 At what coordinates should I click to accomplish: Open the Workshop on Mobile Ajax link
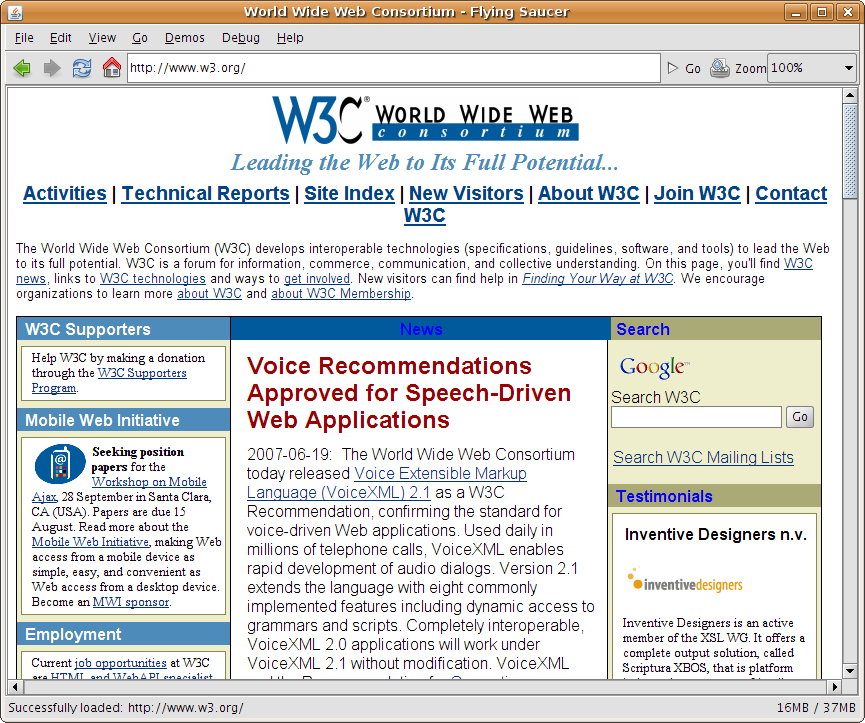pos(149,482)
